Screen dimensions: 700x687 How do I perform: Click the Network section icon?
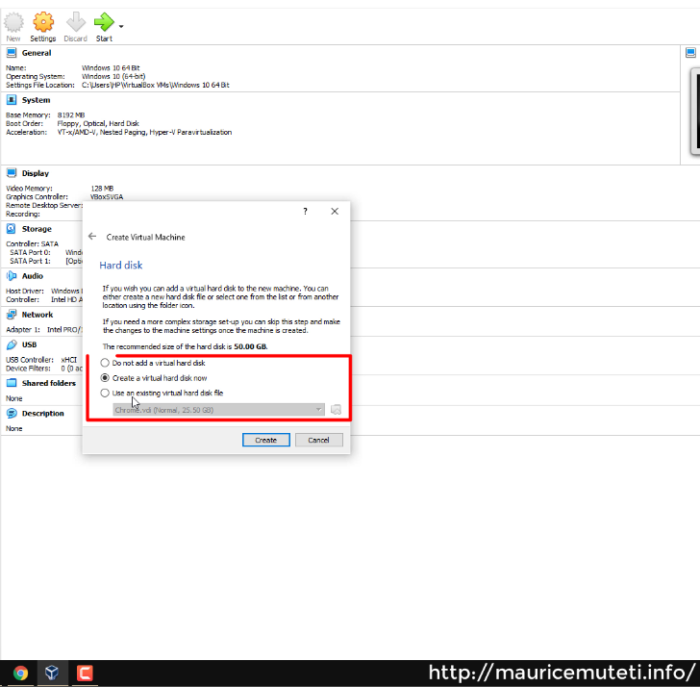pos(11,315)
